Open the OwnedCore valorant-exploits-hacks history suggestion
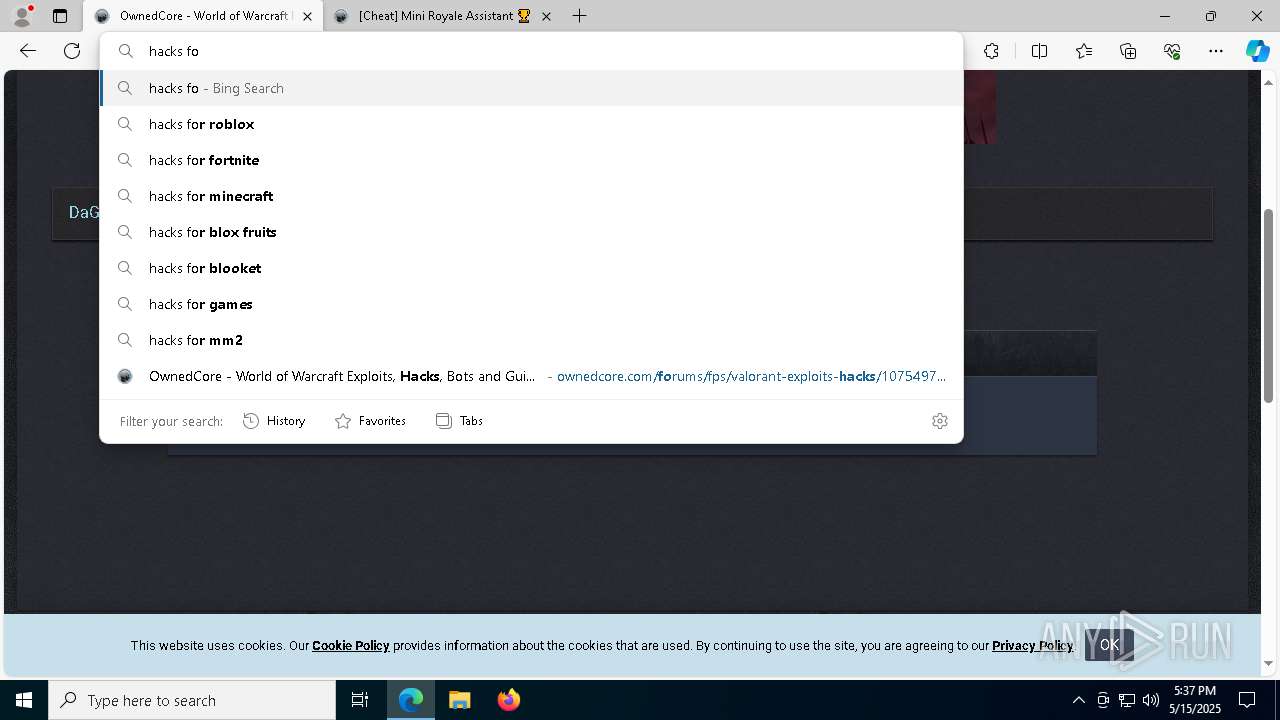Screen dimensions: 1280x720 point(531,376)
